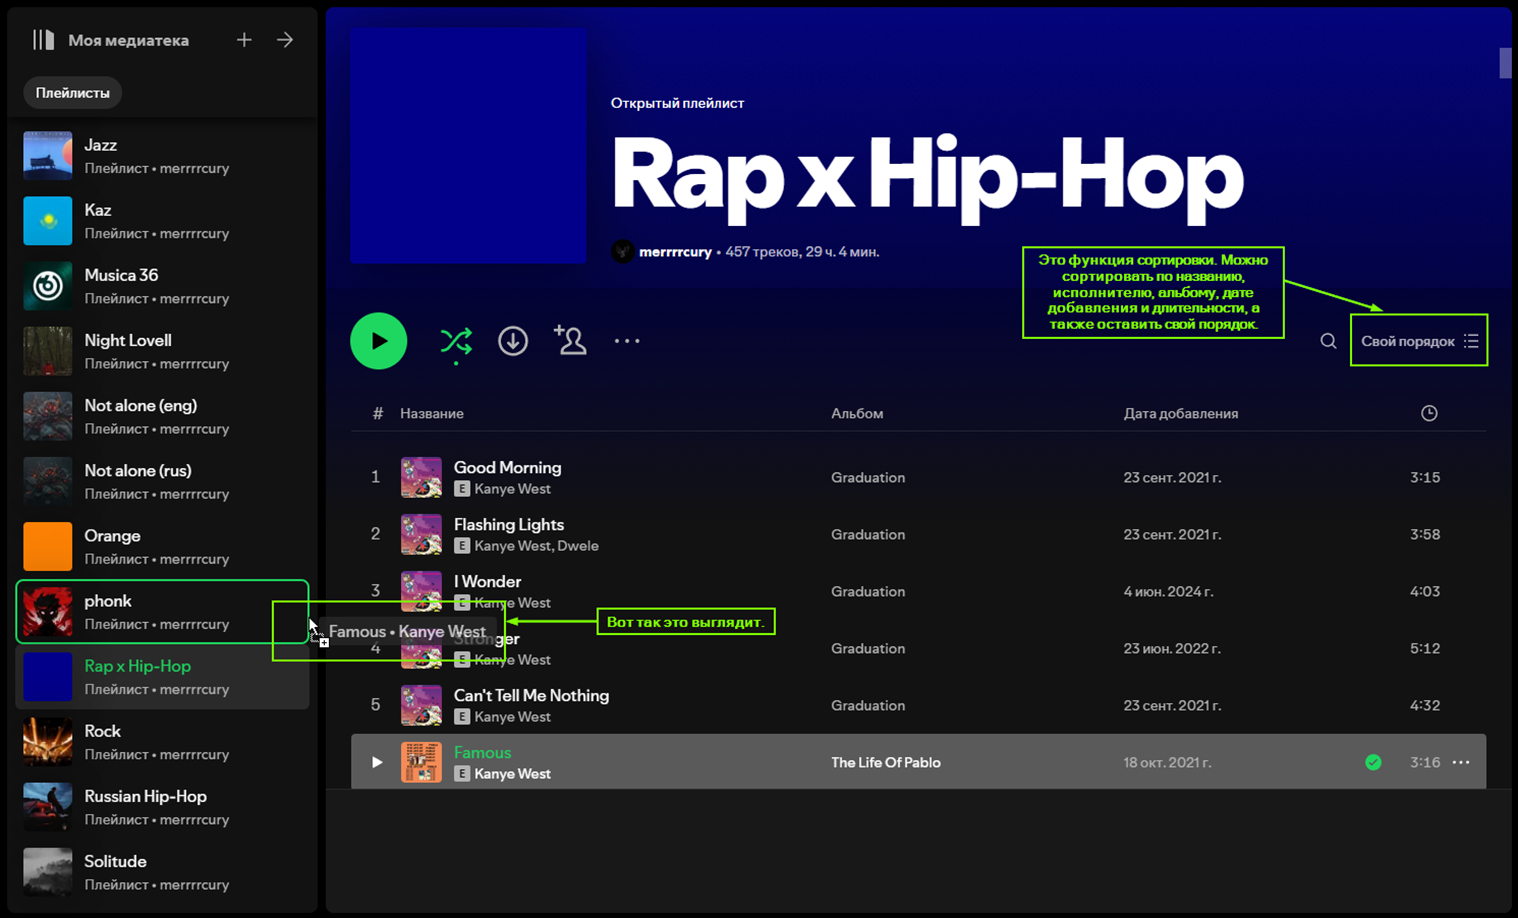The height and width of the screenshot is (918, 1518).
Task: Click Famous album art thumbnail
Action: click(x=421, y=762)
